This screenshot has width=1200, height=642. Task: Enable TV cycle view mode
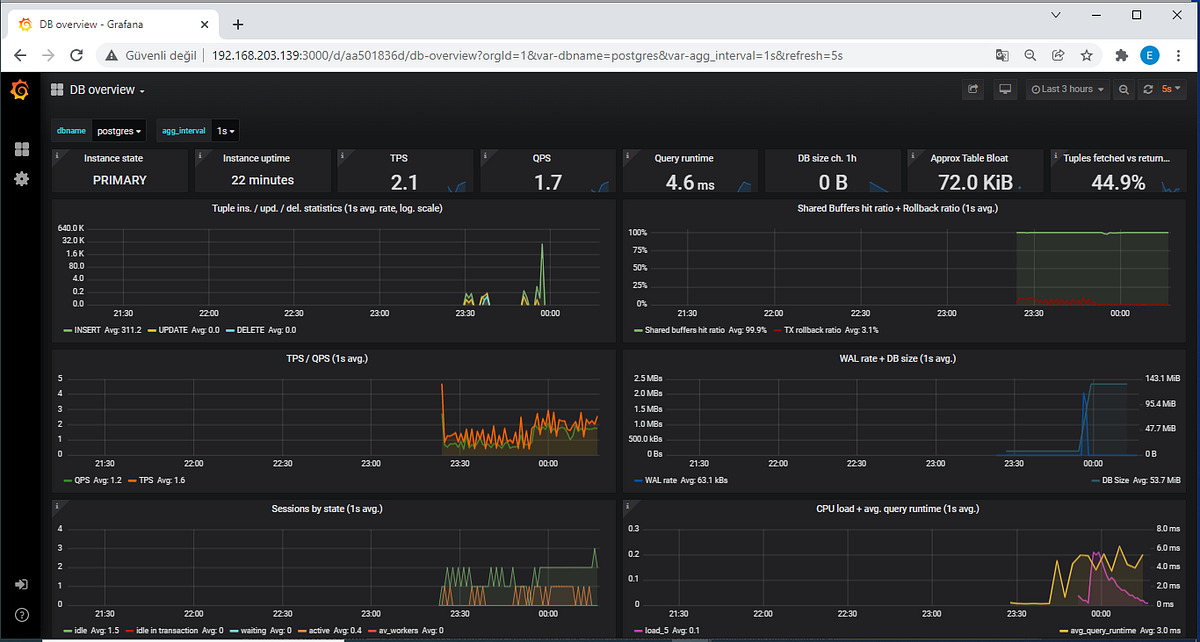tap(1004, 89)
